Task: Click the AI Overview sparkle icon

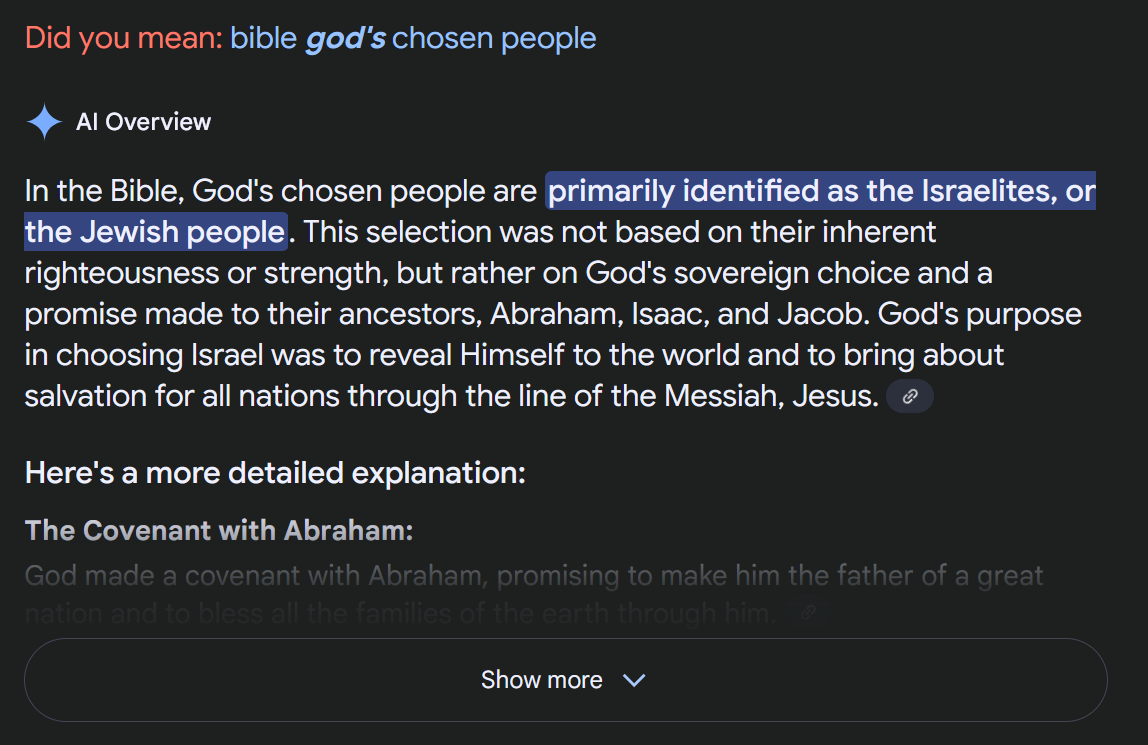Action: (x=44, y=122)
